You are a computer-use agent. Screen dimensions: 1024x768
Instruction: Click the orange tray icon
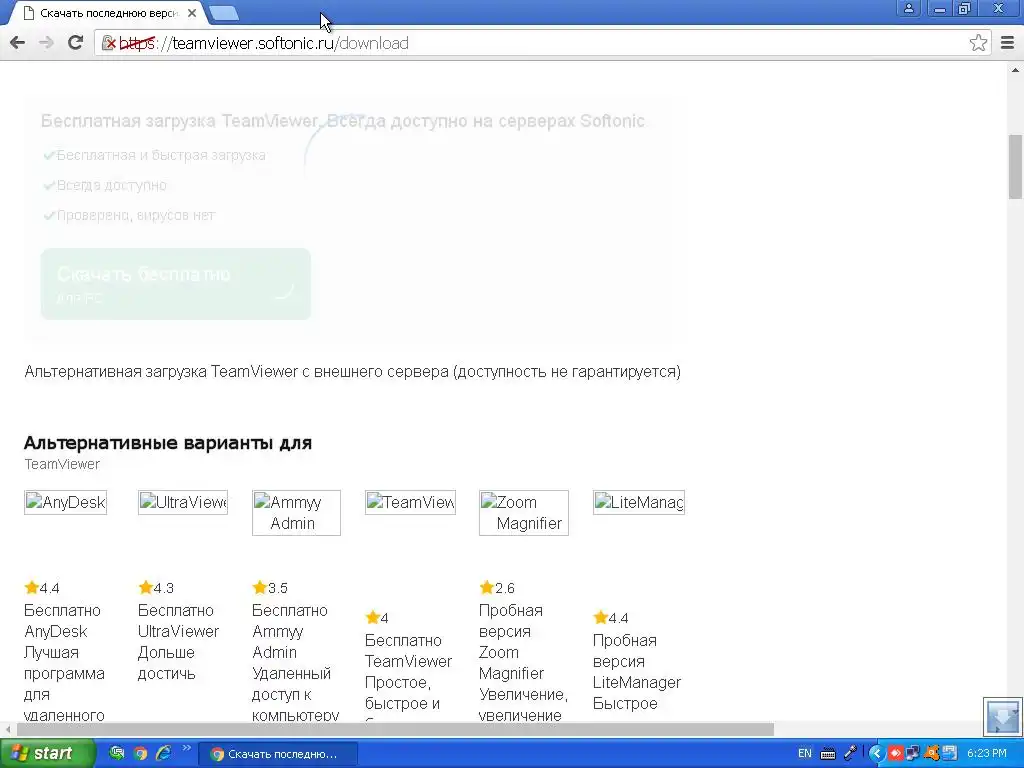pyautogui.click(x=931, y=754)
